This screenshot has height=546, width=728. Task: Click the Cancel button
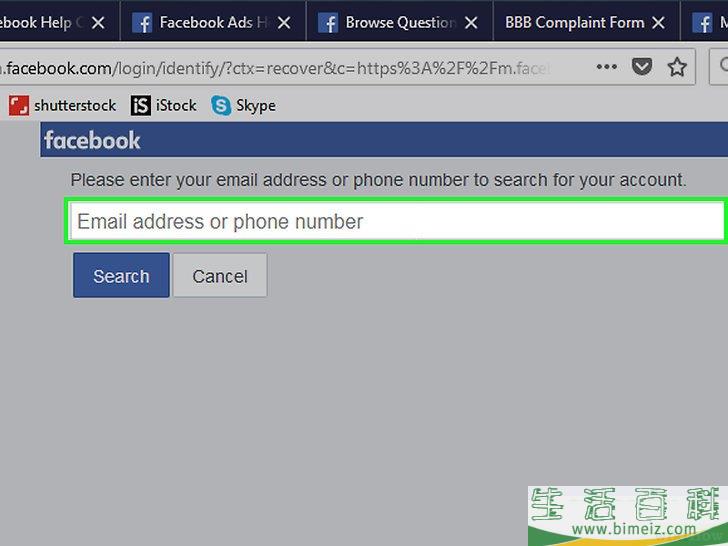point(220,275)
